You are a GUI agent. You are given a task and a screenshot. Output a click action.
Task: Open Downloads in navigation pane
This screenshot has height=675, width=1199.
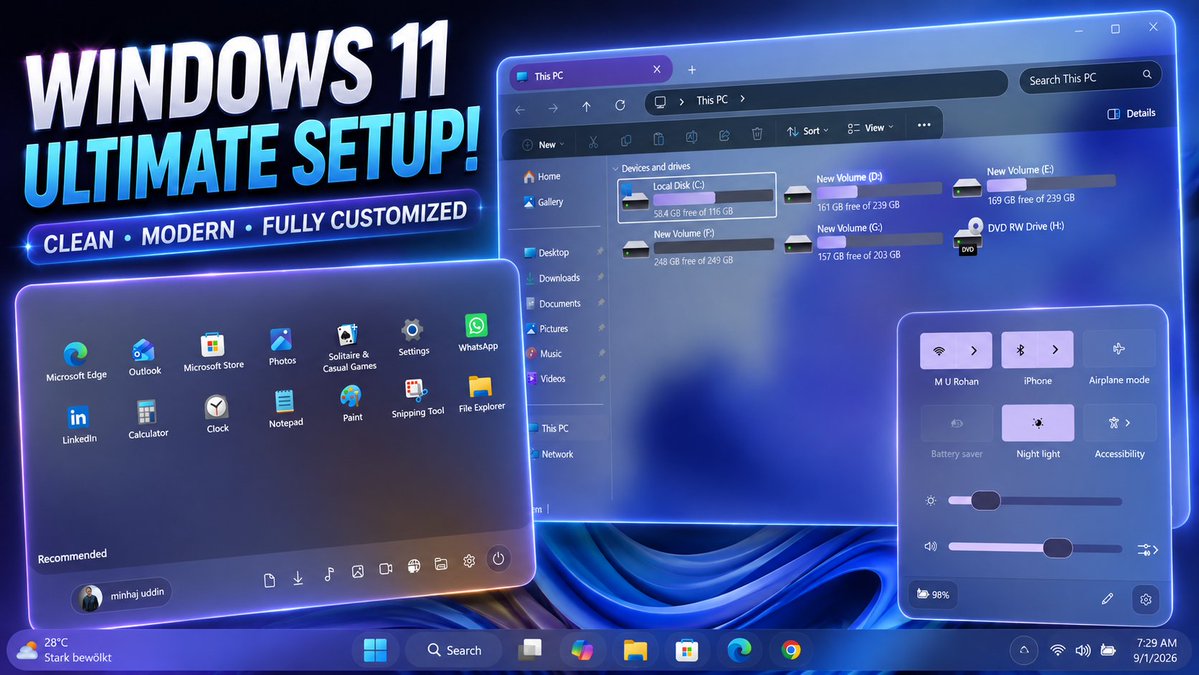pyautogui.click(x=553, y=278)
